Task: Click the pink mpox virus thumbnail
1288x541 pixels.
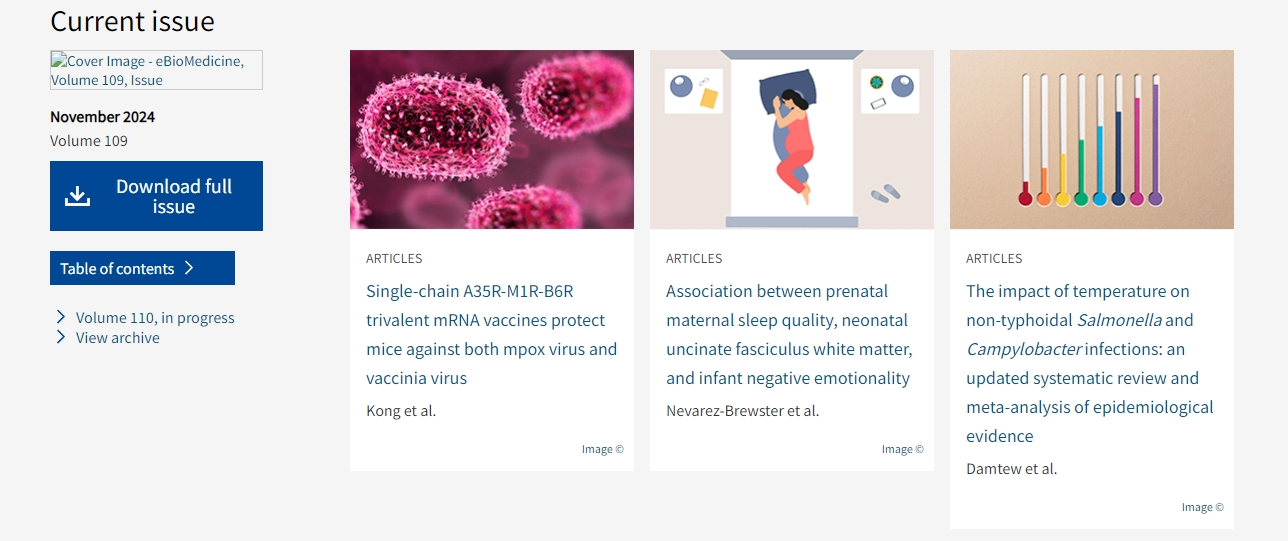Action: [491, 139]
